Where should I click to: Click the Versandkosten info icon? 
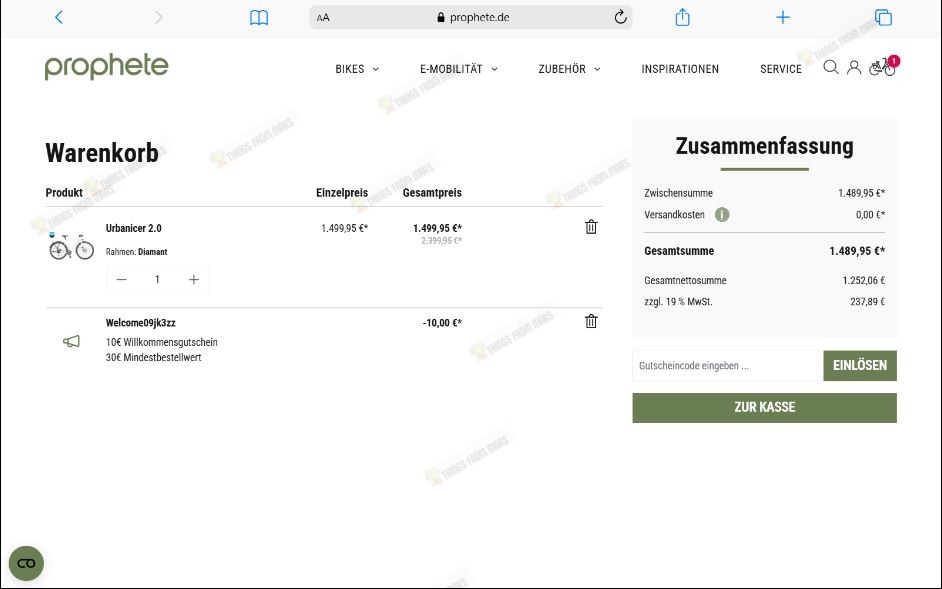pyautogui.click(x=722, y=215)
